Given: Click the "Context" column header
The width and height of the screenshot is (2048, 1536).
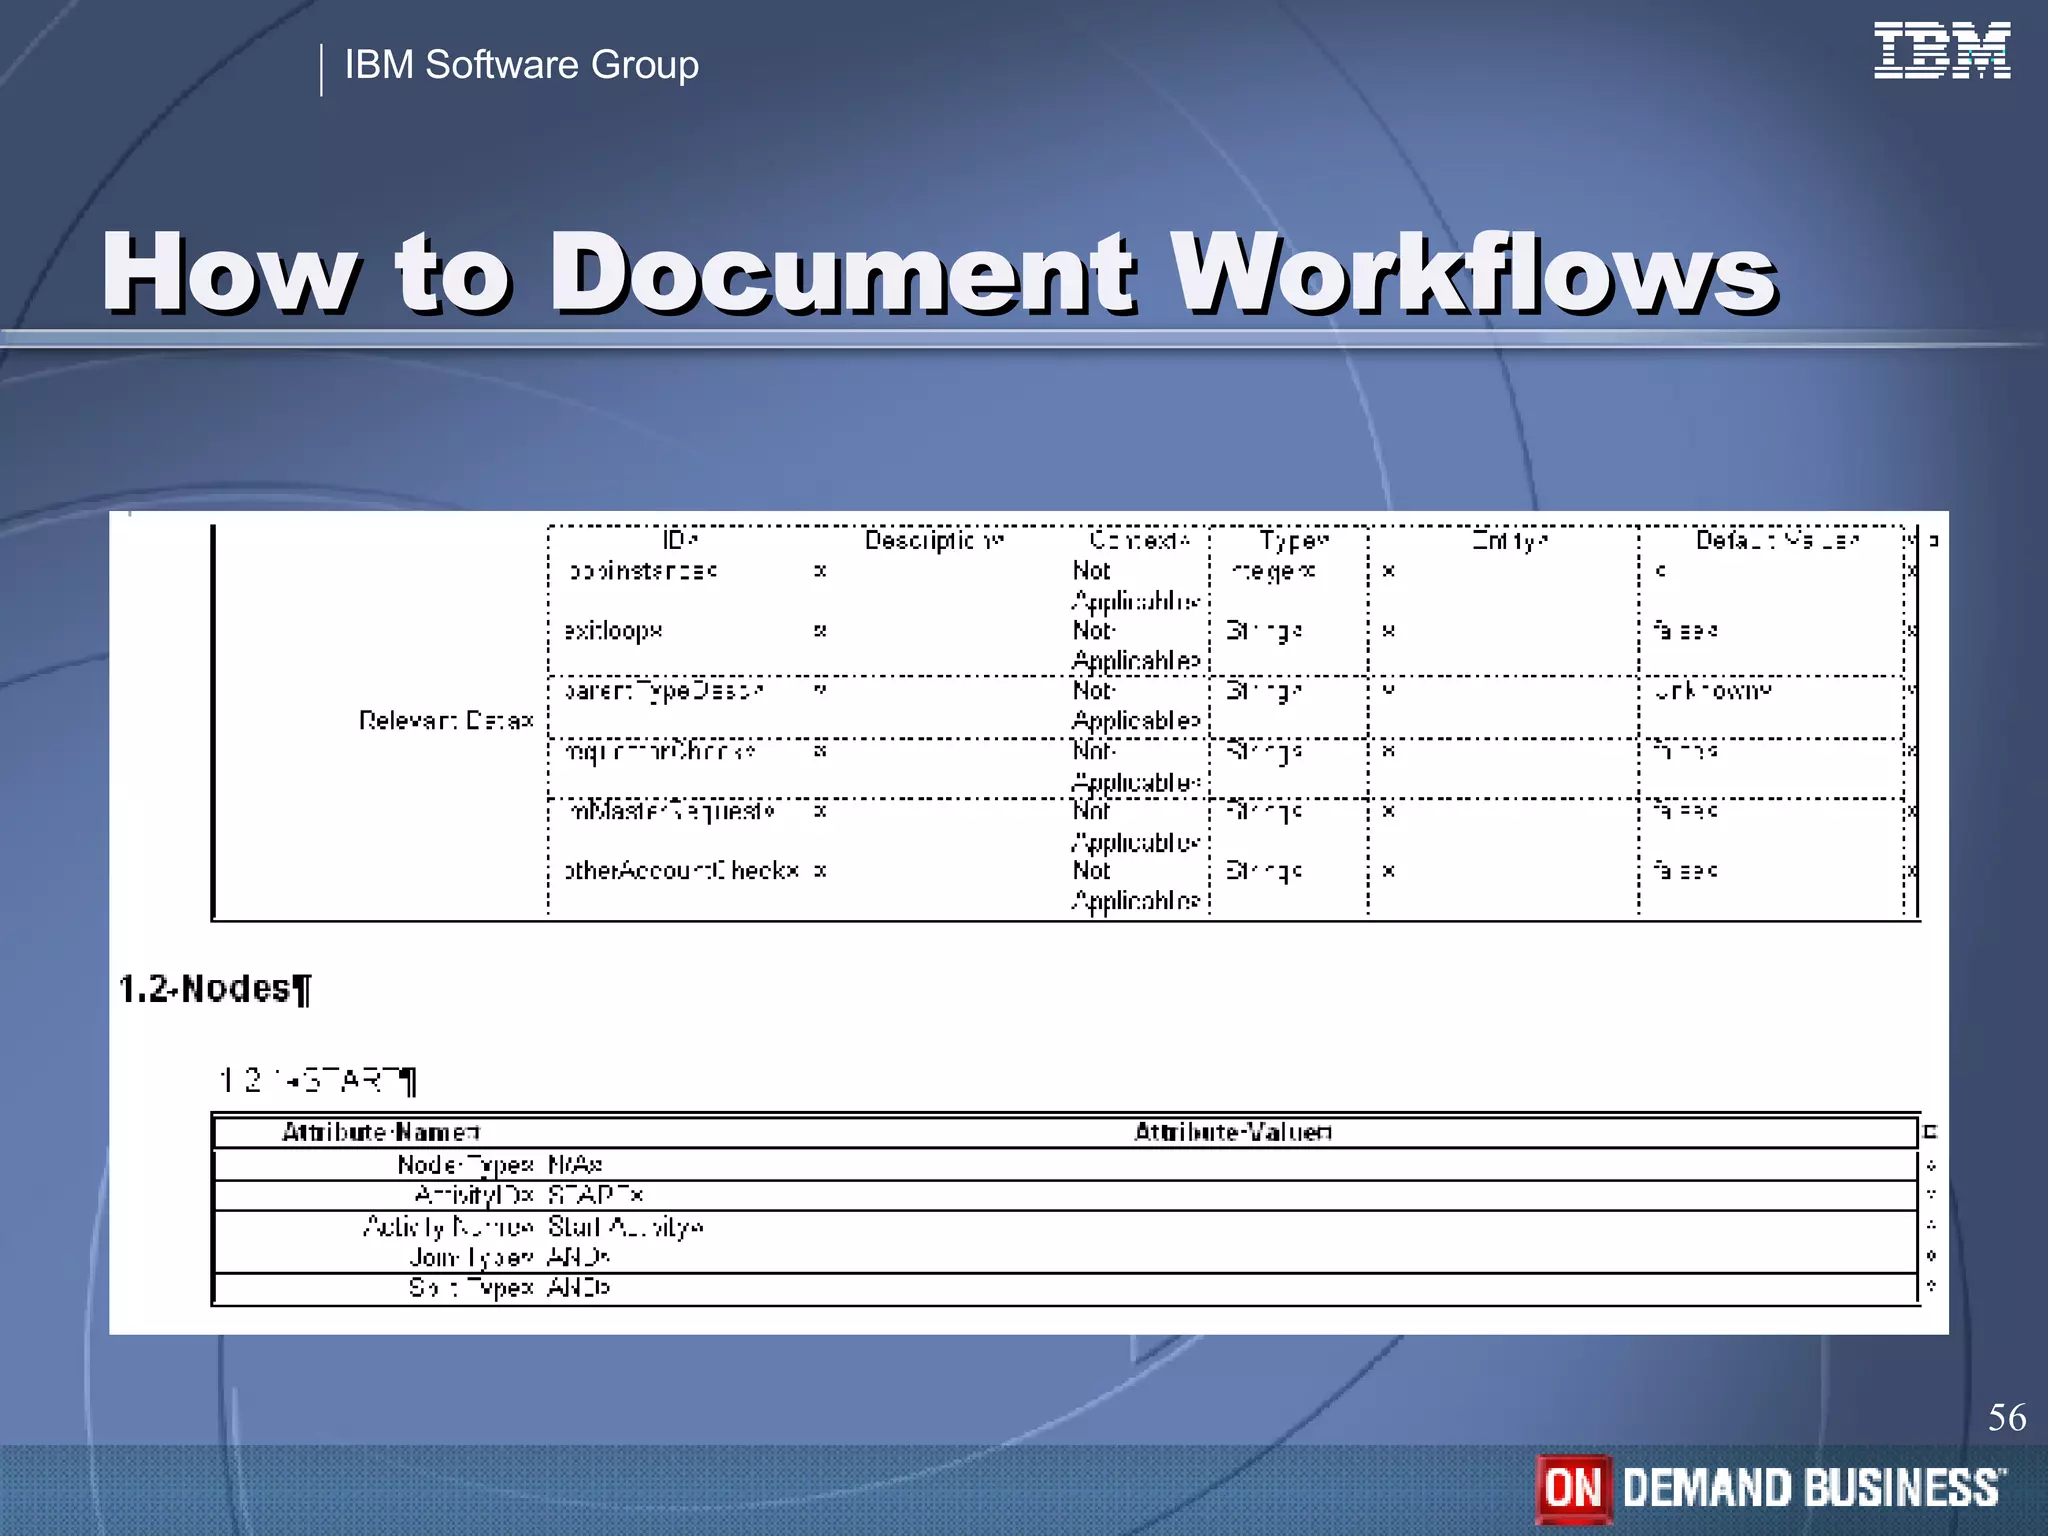Looking at the screenshot, I should (x=1139, y=540).
